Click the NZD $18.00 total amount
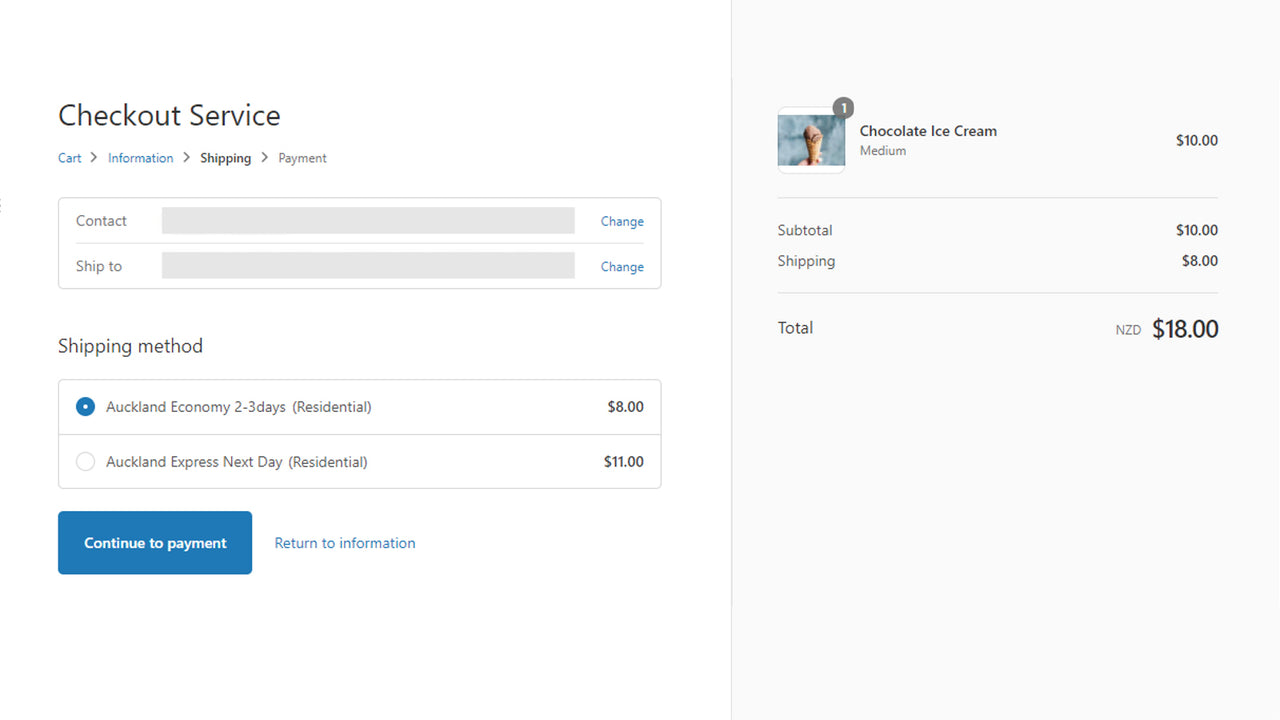This screenshot has width=1280, height=720. (1184, 328)
